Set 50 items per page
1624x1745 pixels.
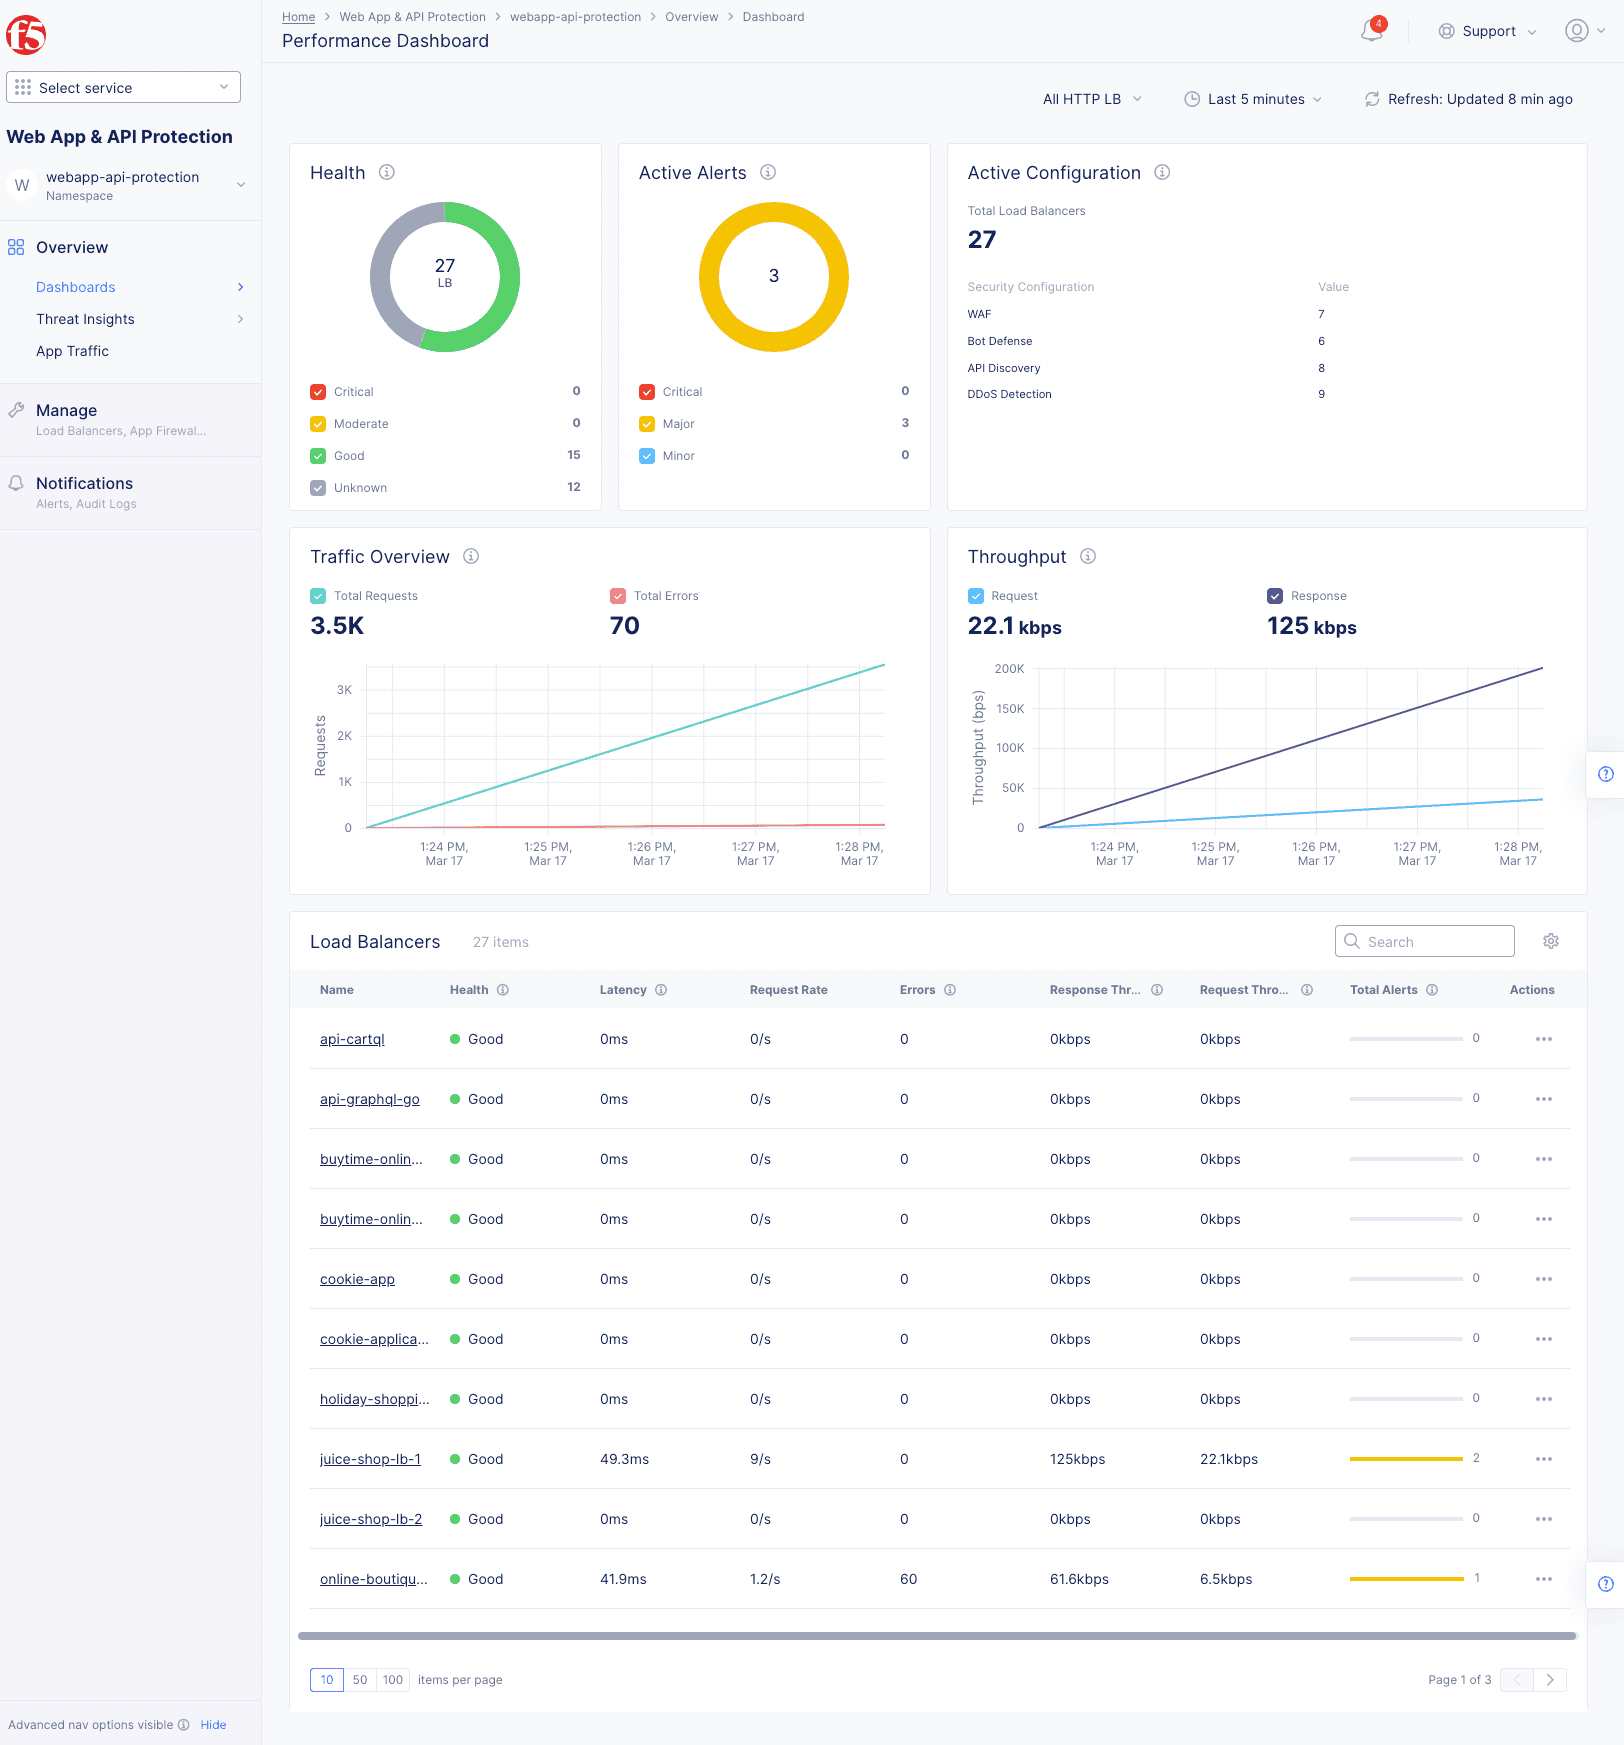point(360,1680)
